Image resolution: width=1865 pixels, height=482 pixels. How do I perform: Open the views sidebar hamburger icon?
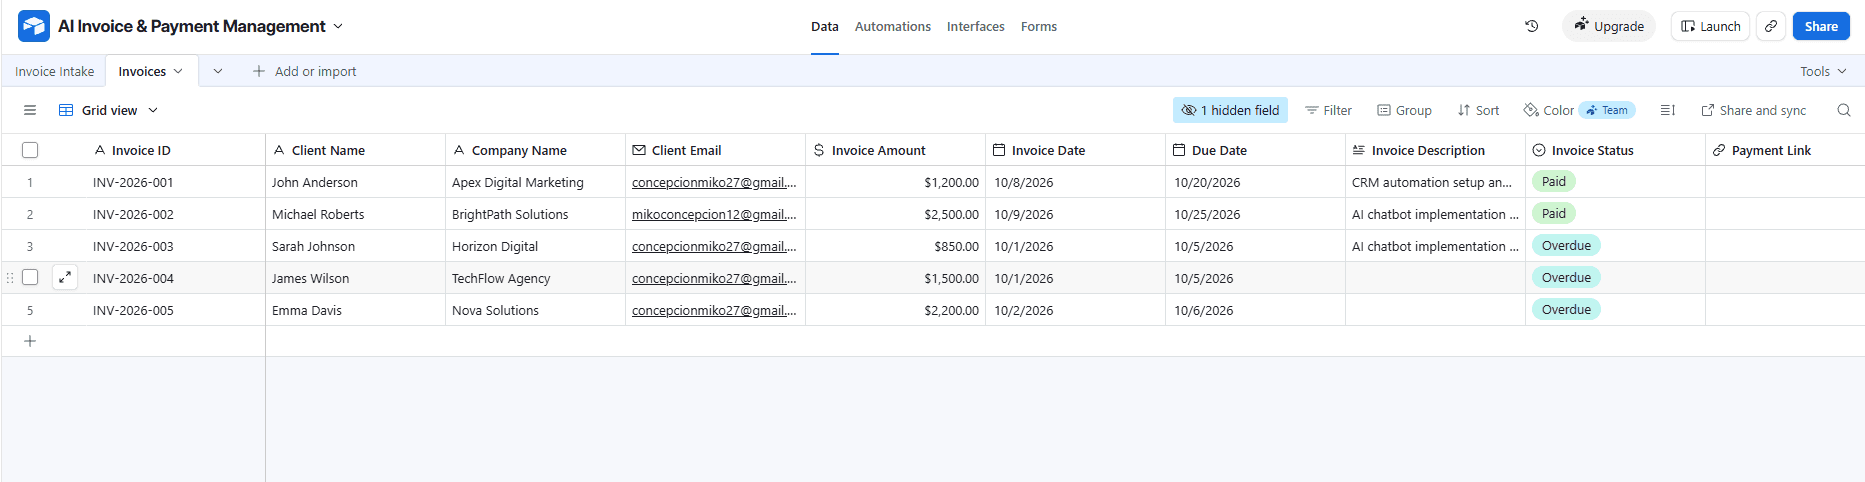pyautogui.click(x=30, y=110)
